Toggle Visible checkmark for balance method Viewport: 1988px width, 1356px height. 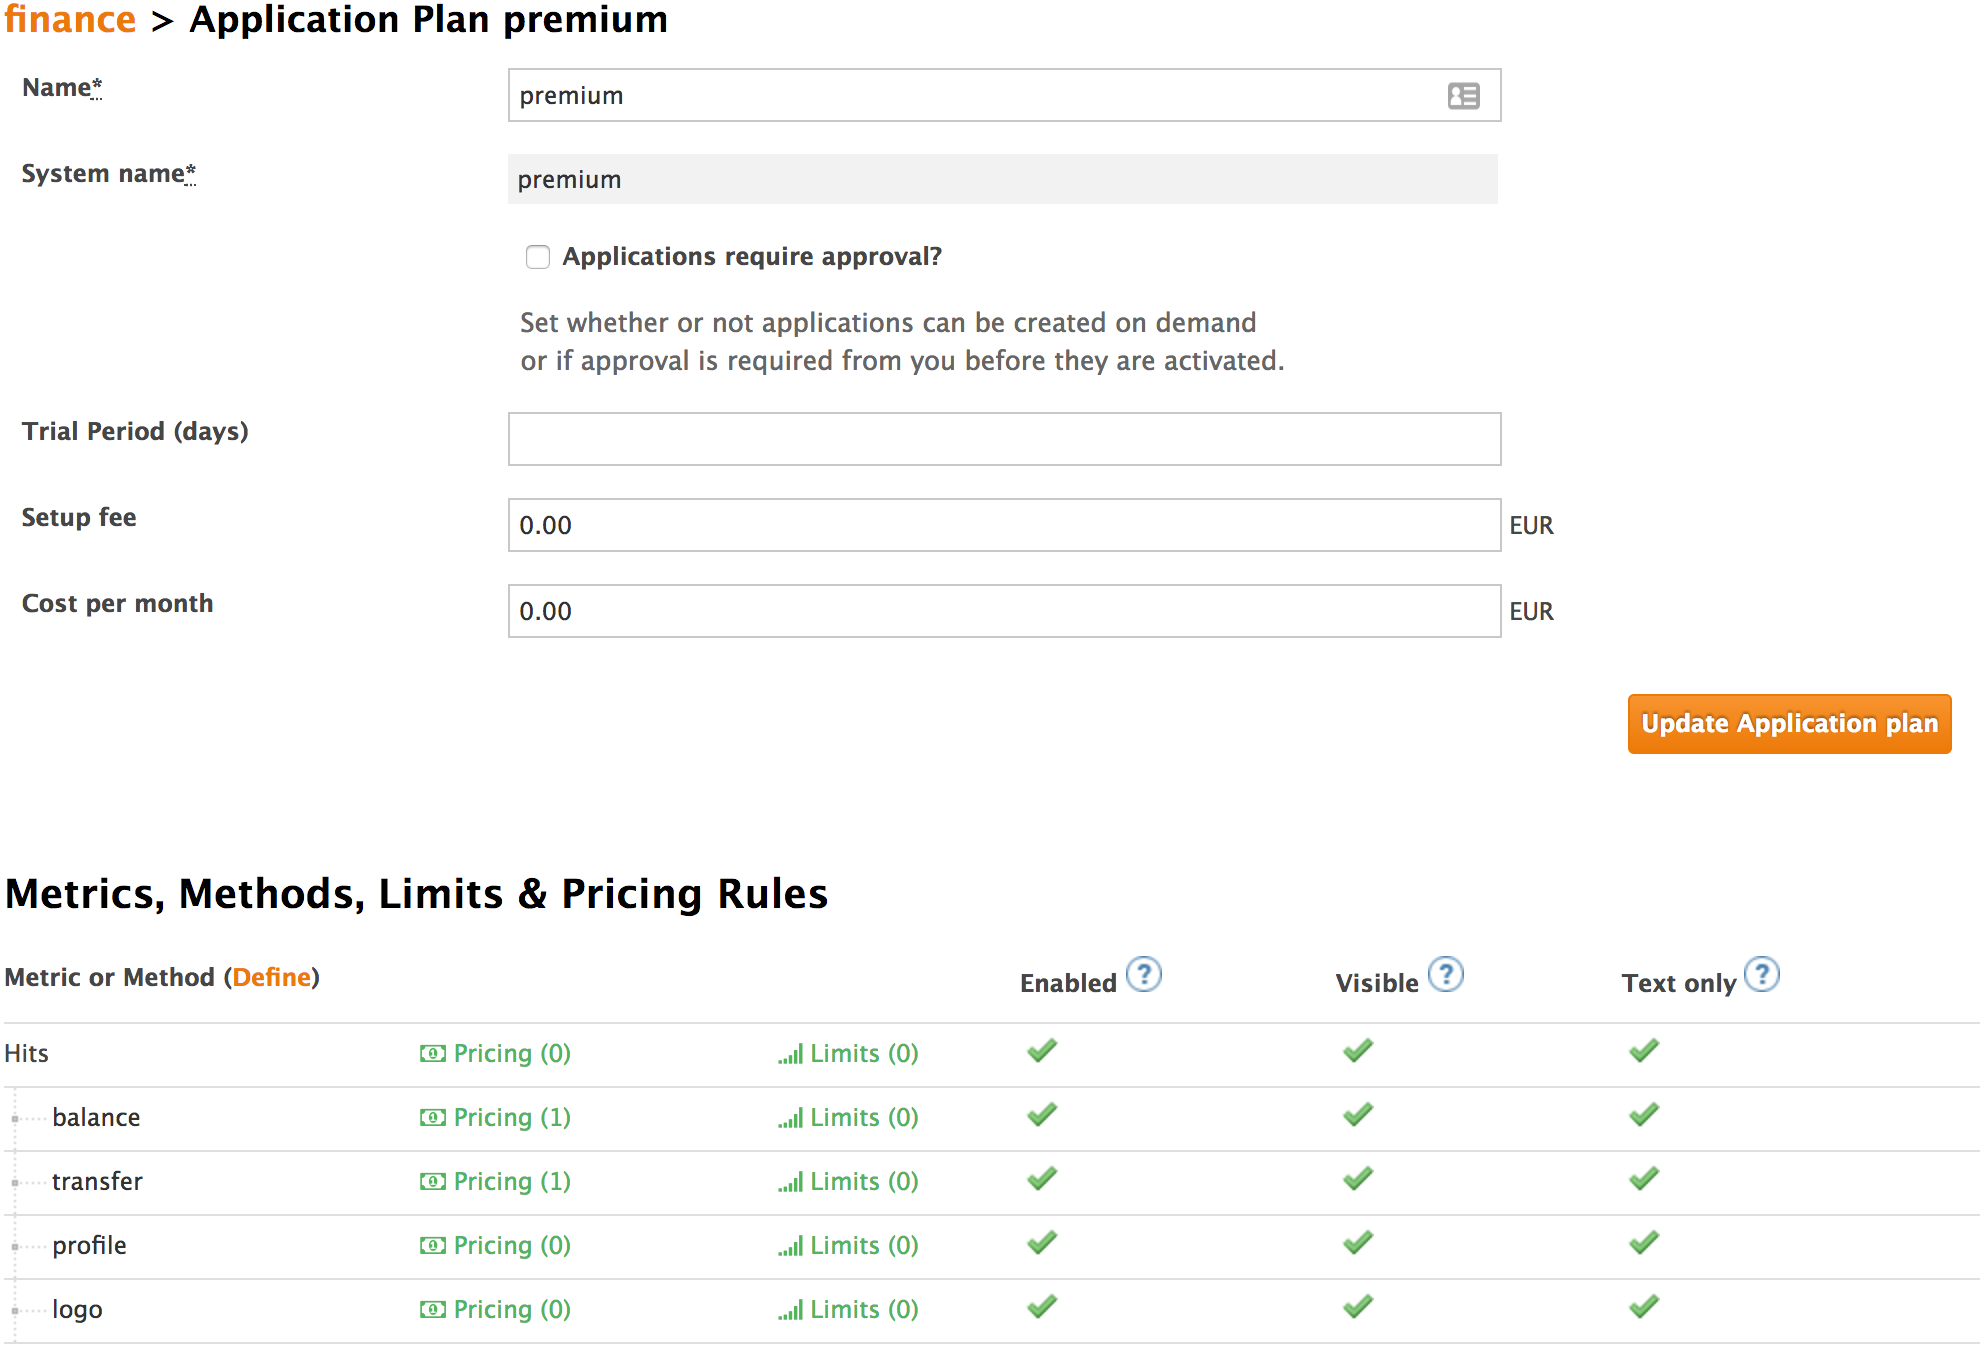[1357, 1115]
